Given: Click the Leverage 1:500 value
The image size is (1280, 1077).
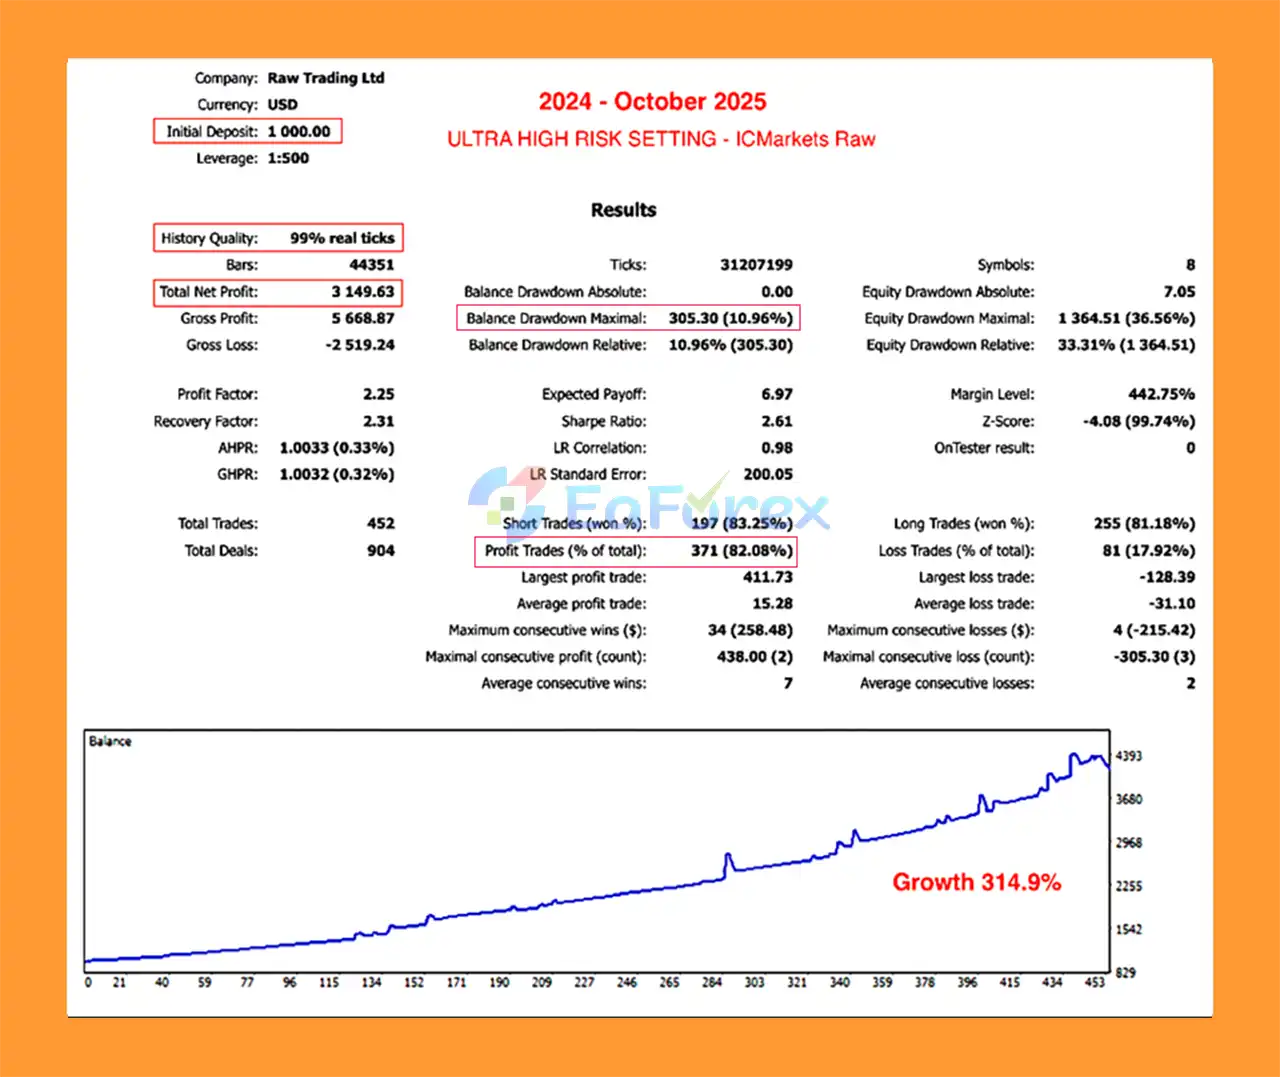Looking at the screenshot, I should [x=288, y=158].
